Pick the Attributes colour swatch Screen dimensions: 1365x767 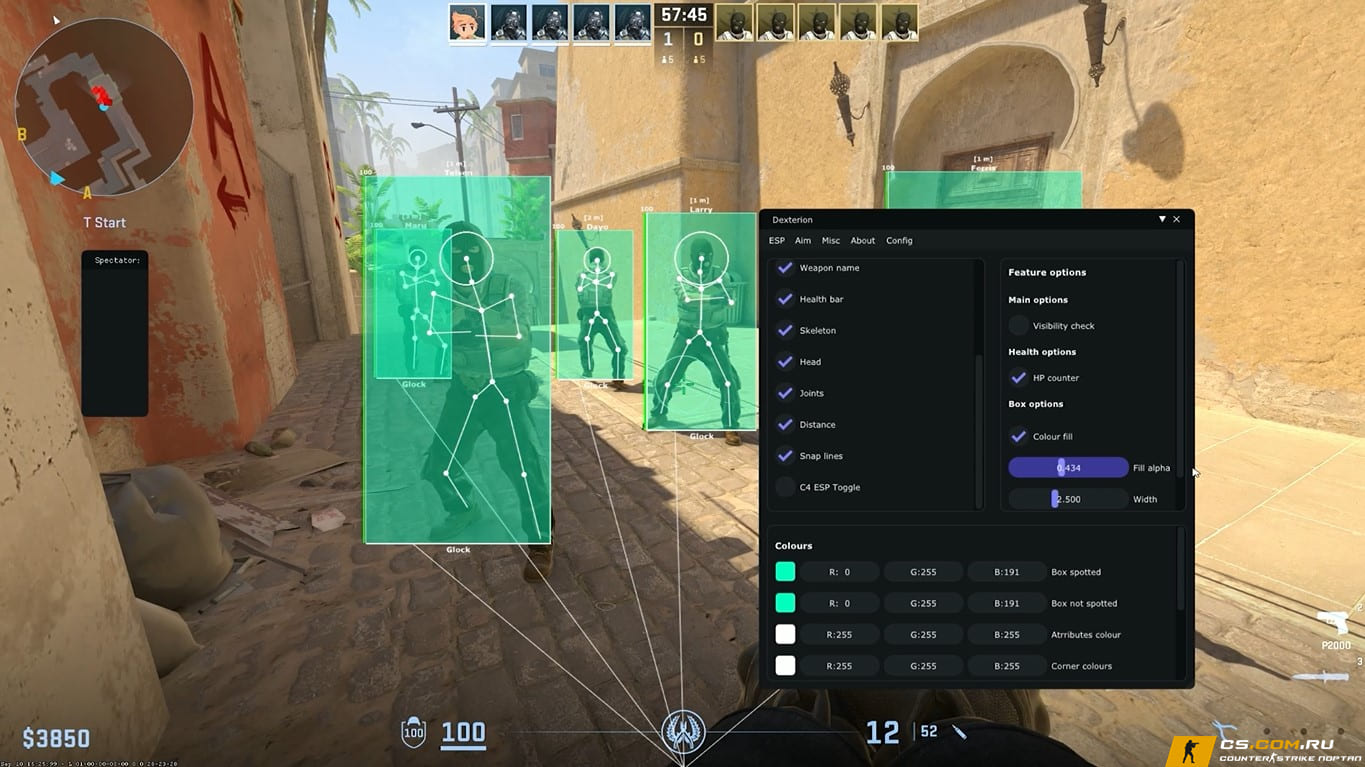(786, 635)
